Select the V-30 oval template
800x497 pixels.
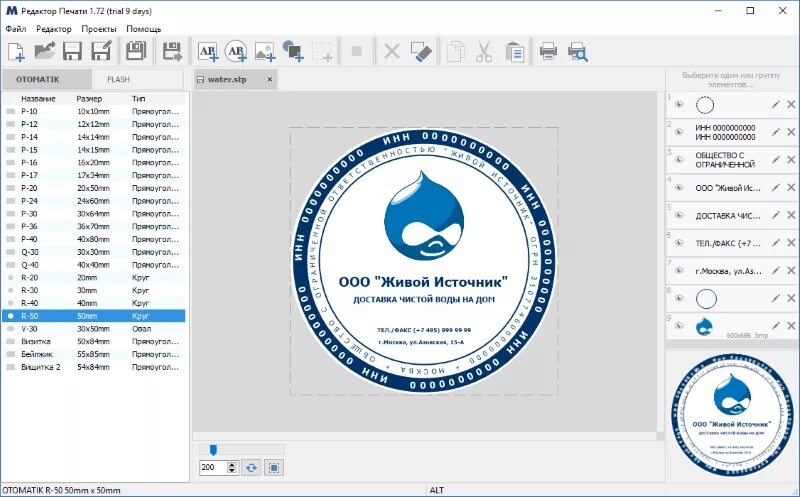tap(94, 329)
